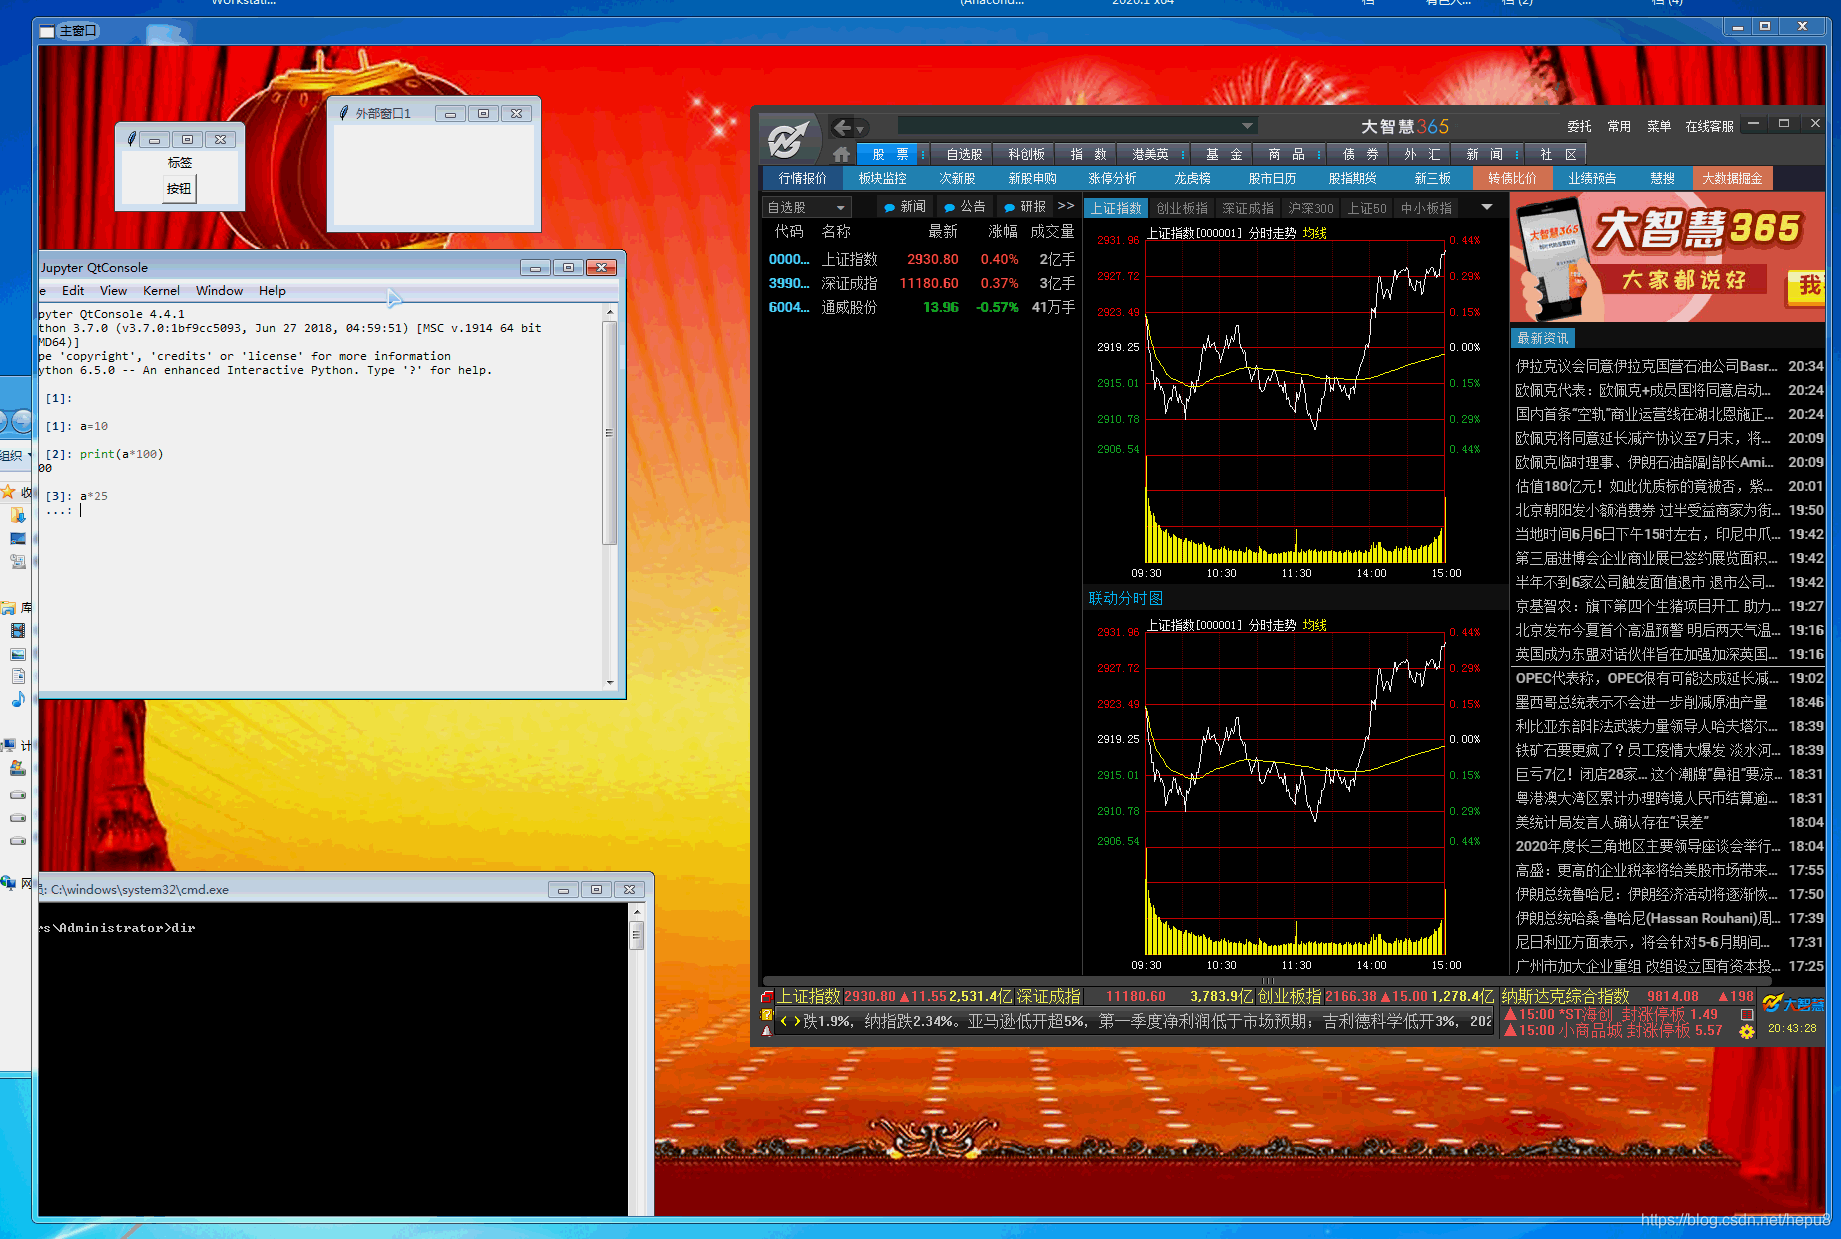Open the back history dropdown arrow
Screen dimensions: 1841x1239
(x=860, y=128)
